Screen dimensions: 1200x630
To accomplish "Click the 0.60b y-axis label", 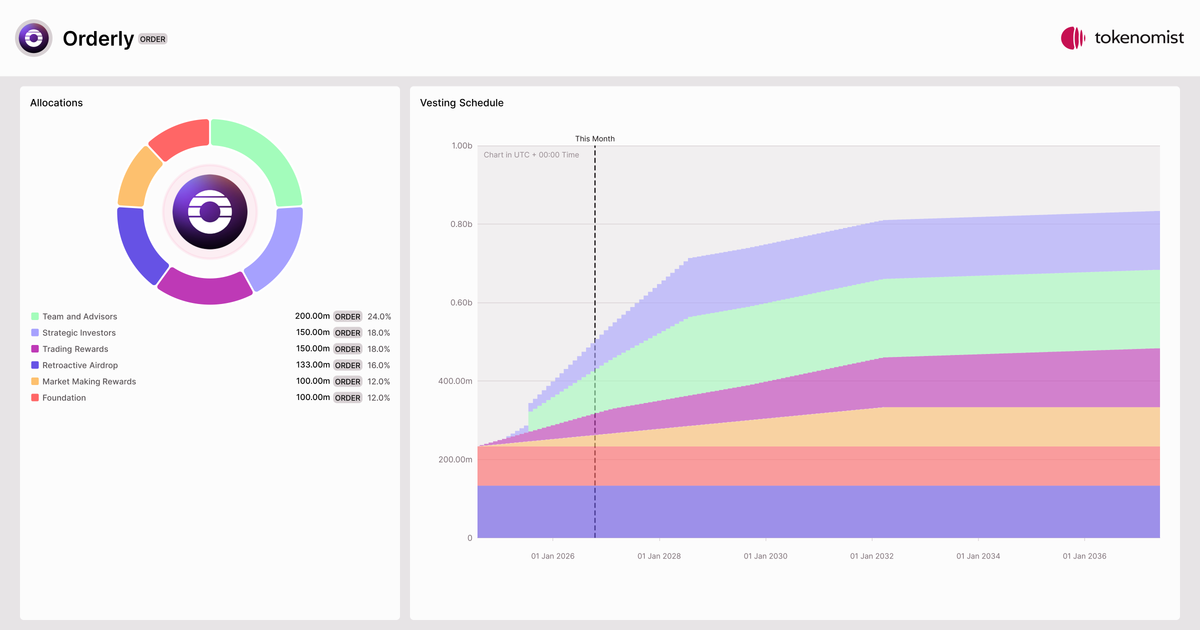I will click(x=461, y=303).
